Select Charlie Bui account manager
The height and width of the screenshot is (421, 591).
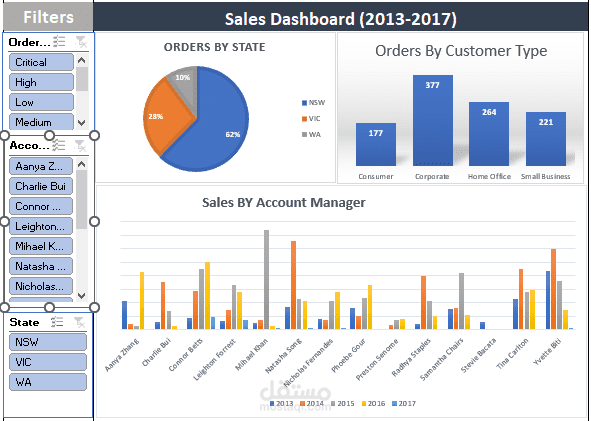41,186
